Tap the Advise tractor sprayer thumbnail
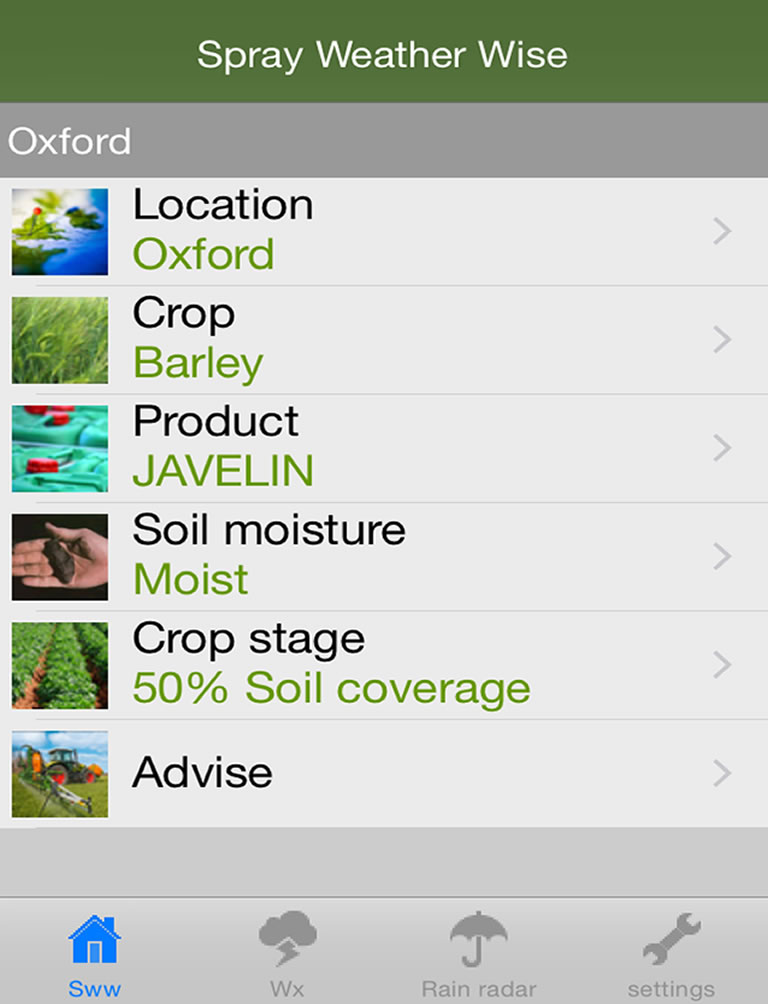 tap(60, 774)
